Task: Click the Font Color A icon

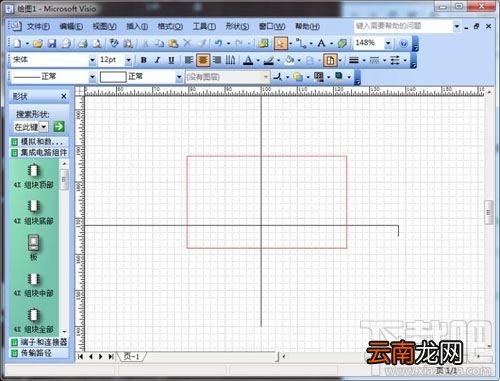Action: coord(248,60)
